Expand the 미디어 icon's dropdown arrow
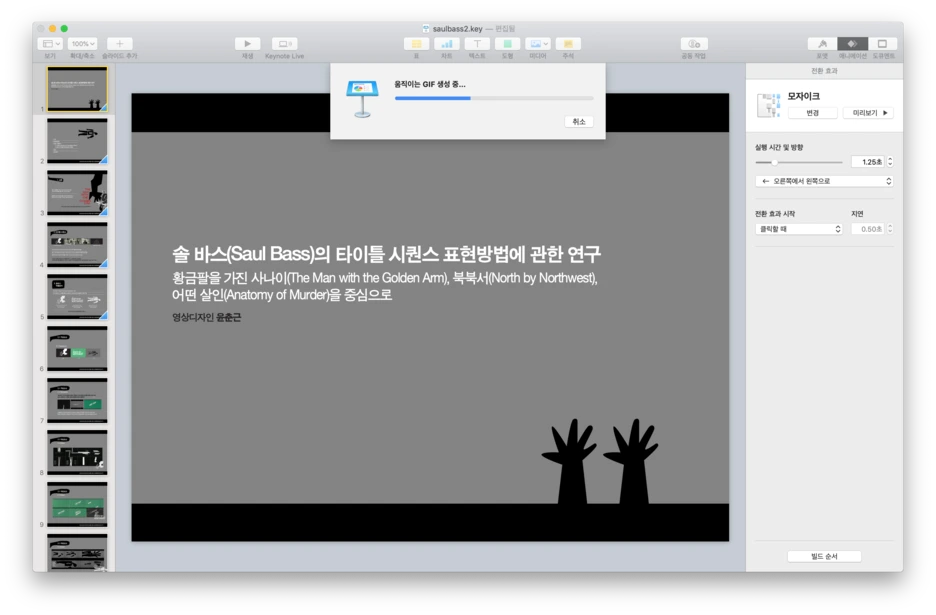This screenshot has height=615, width=936. point(545,43)
